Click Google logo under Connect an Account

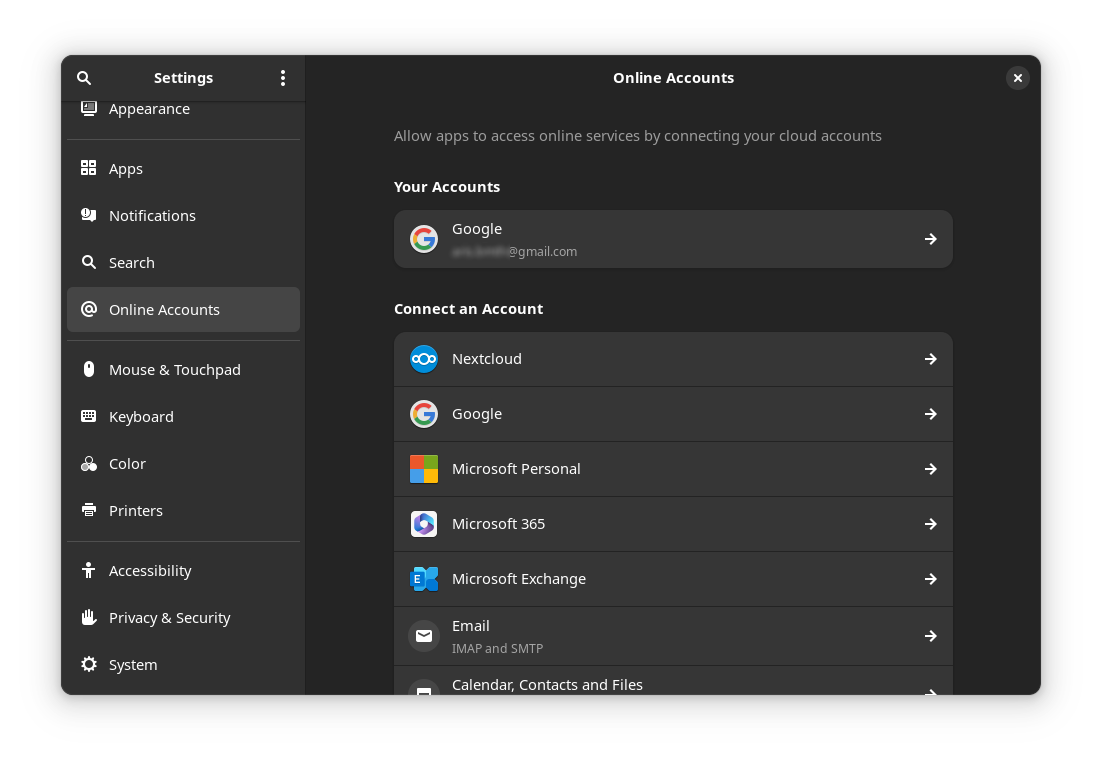pyautogui.click(x=424, y=414)
